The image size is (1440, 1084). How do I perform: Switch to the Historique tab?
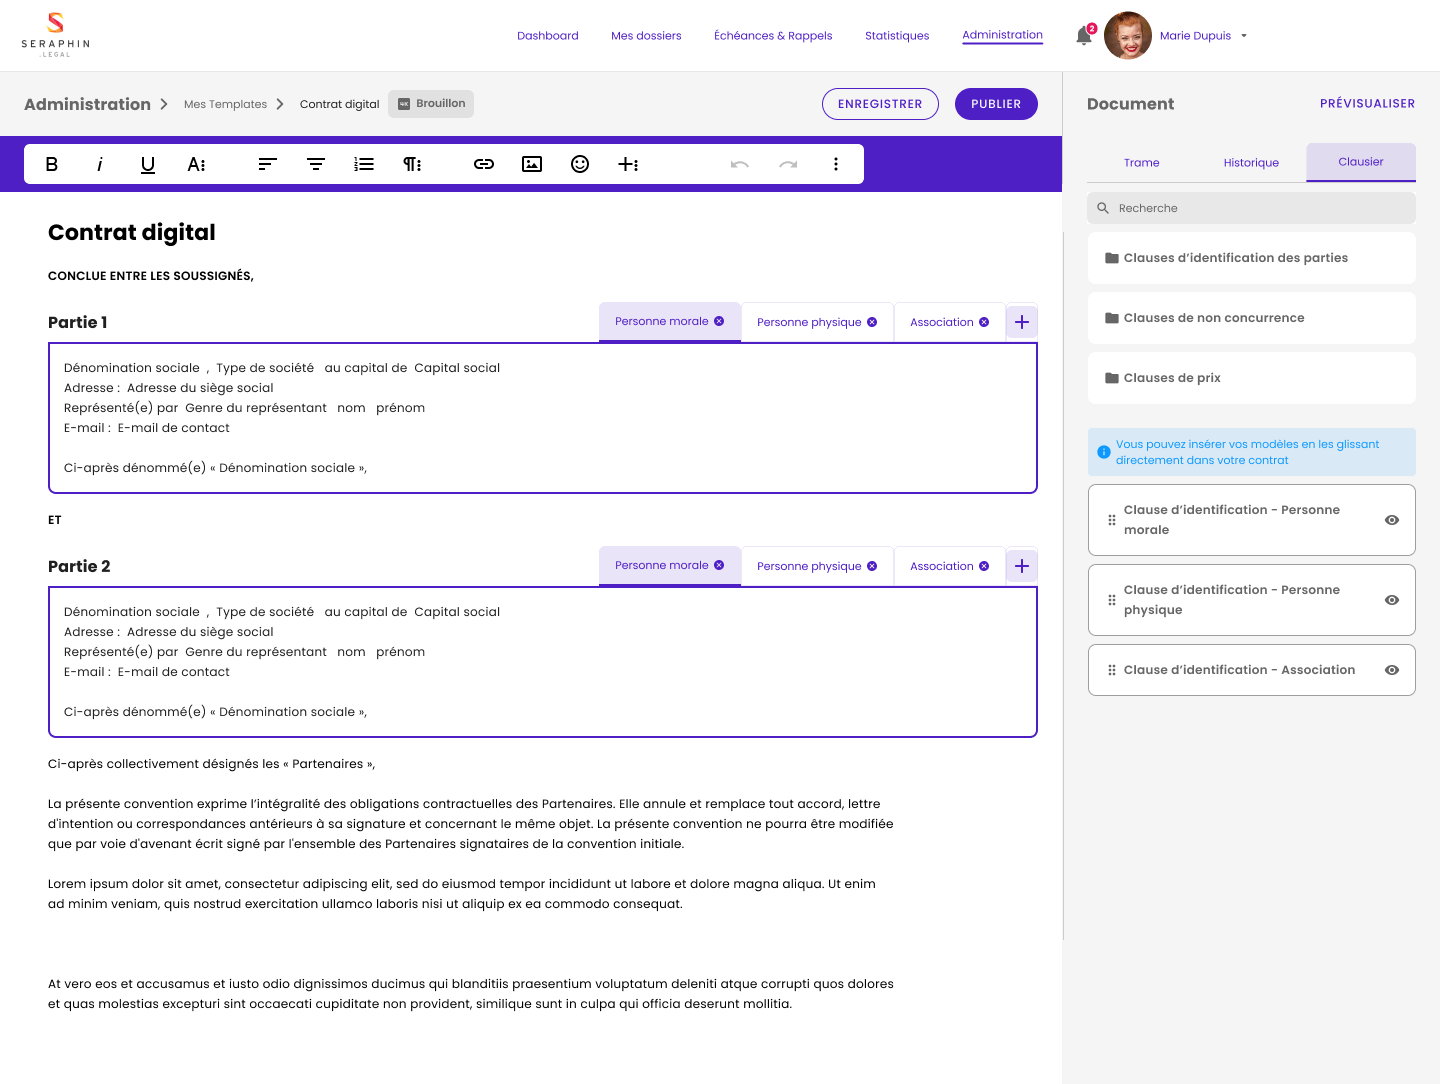tap(1251, 163)
